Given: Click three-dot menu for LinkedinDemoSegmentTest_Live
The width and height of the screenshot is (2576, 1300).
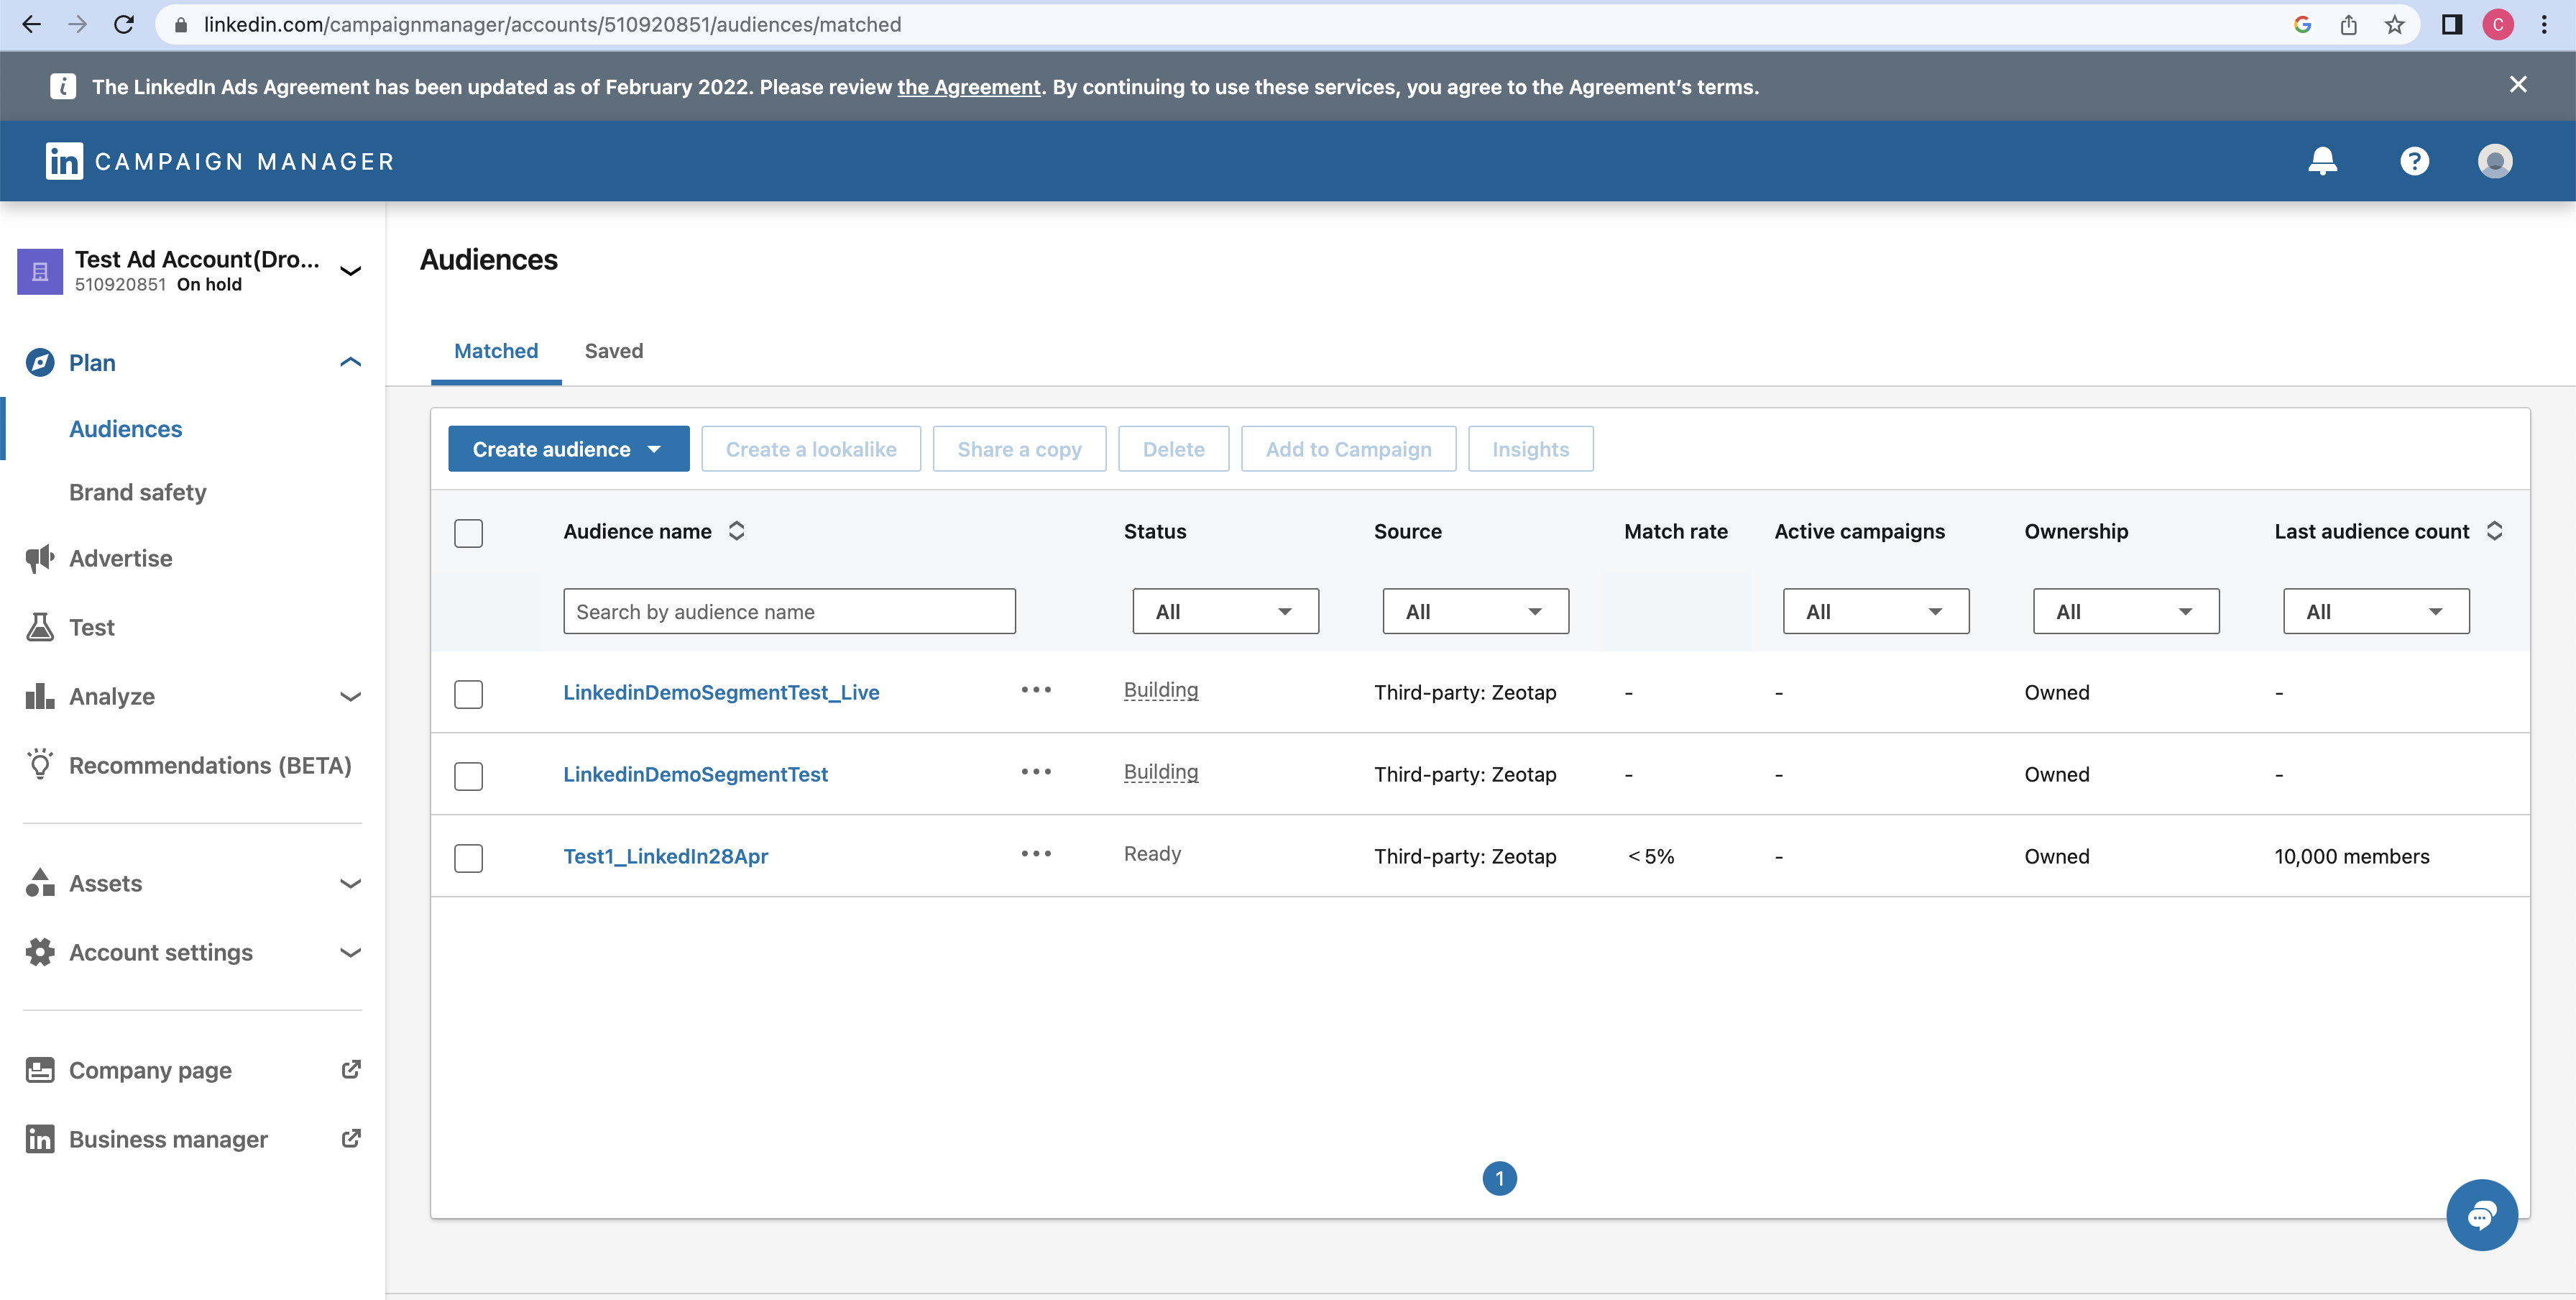Looking at the screenshot, I should tap(1036, 690).
